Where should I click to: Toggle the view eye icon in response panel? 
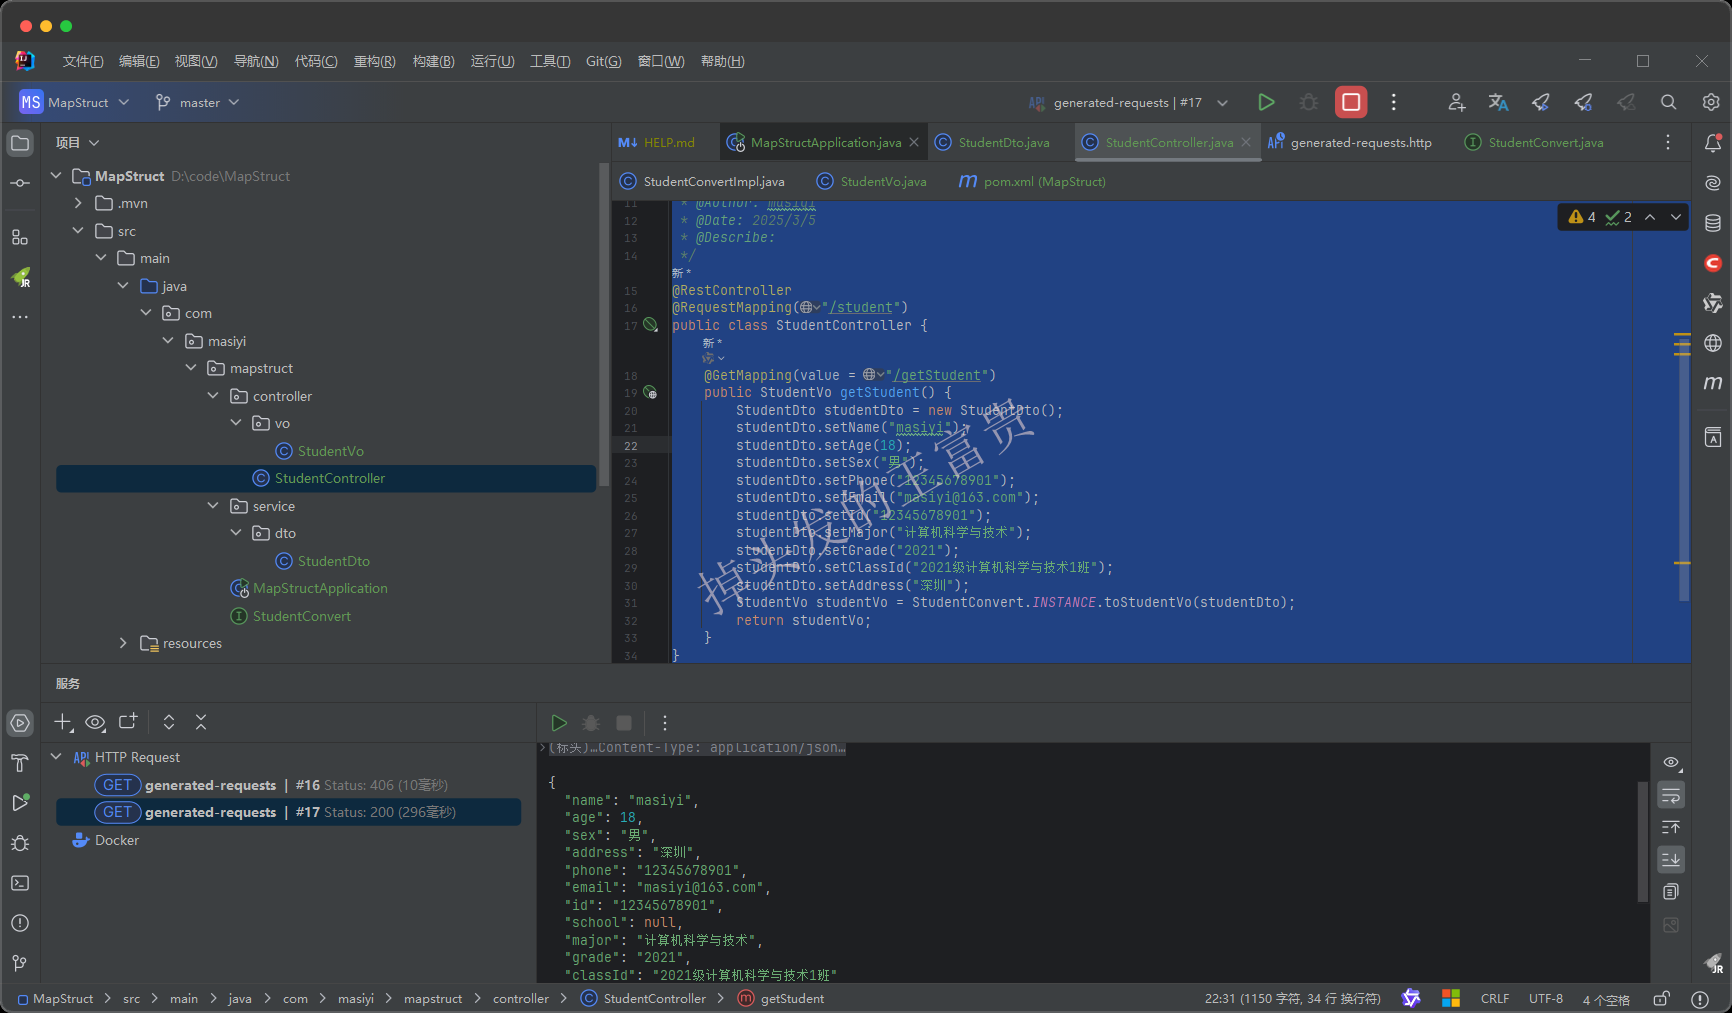(x=1671, y=763)
